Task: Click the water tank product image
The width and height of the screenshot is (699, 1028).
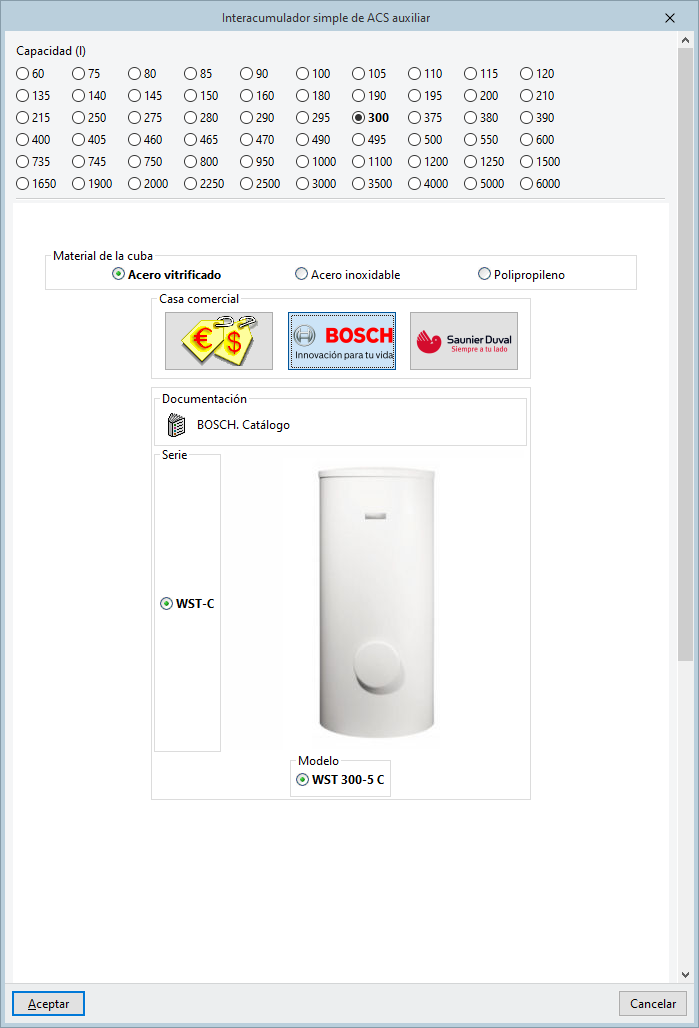Action: 376,602
